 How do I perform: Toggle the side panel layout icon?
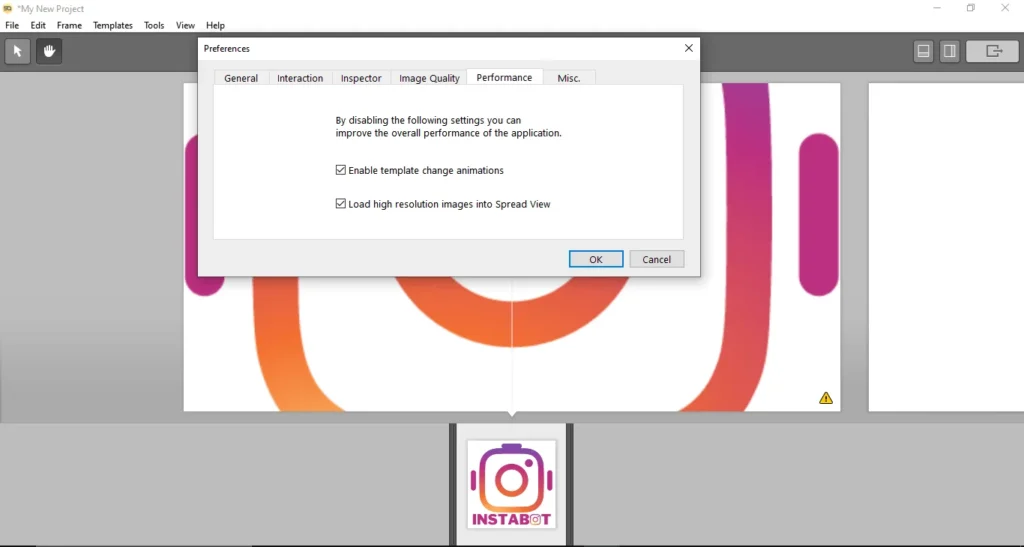(950, 51)
